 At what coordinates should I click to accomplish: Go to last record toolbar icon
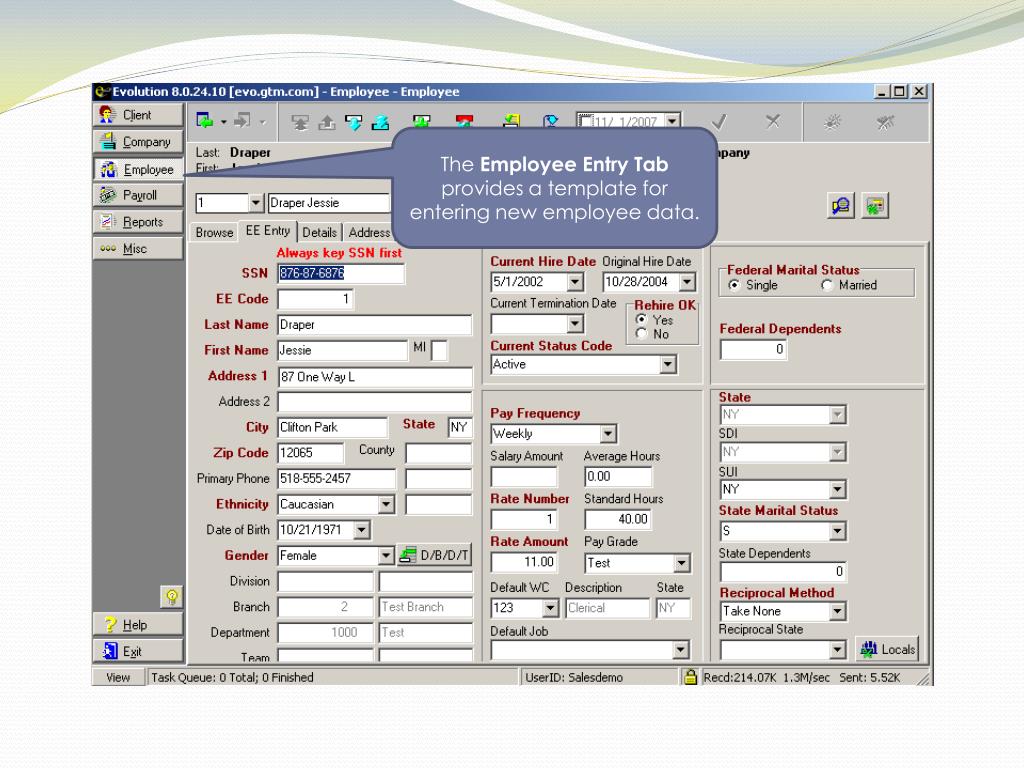pos(380,122)
